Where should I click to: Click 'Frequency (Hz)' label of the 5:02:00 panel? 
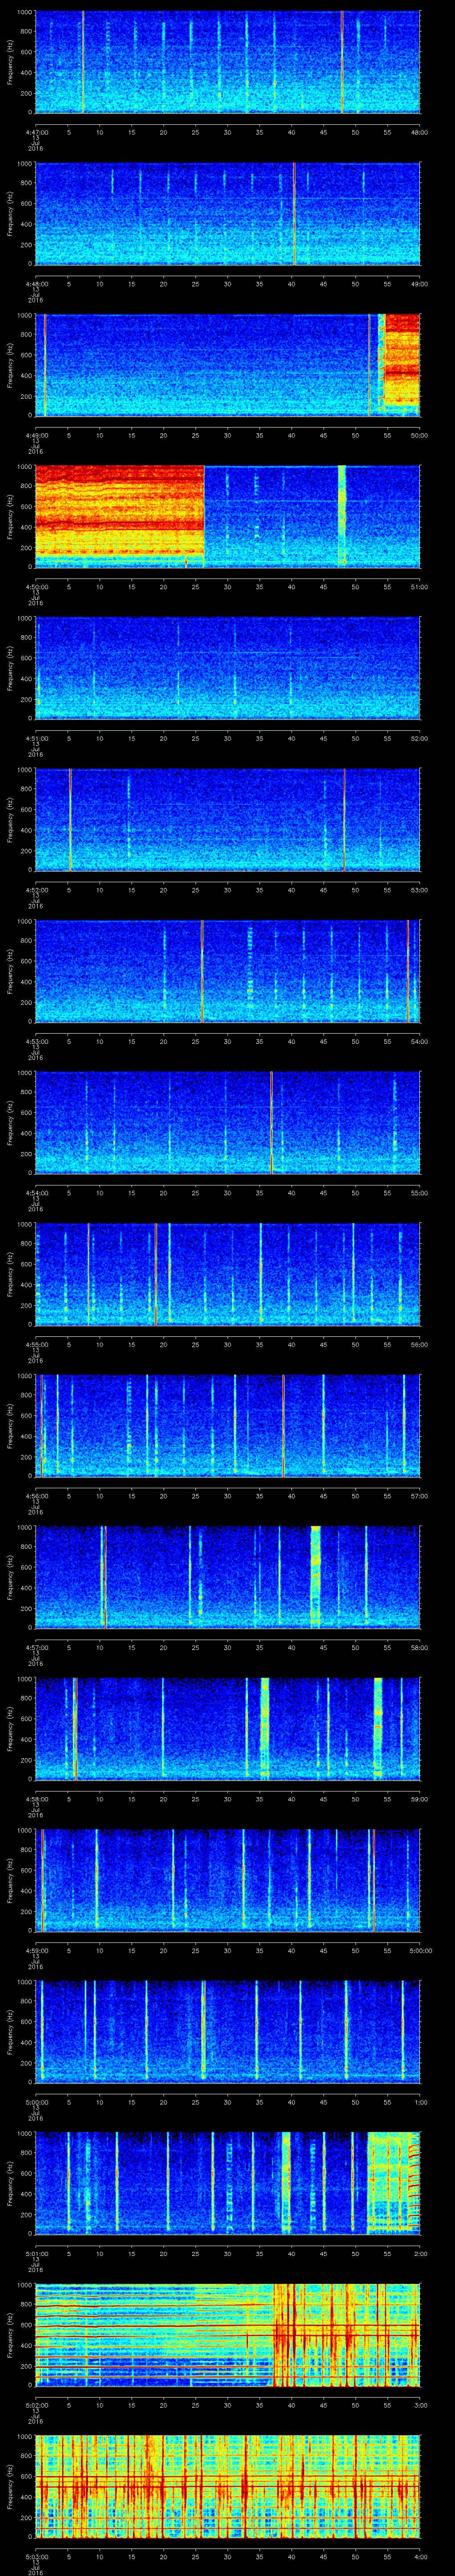click(x=11, y=2335)
